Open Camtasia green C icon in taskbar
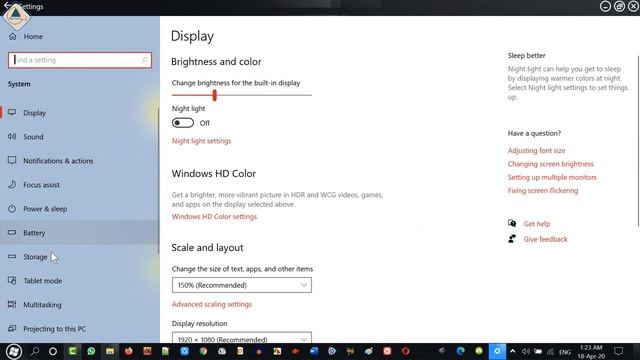The image size is (640, 360). point(72,351)
